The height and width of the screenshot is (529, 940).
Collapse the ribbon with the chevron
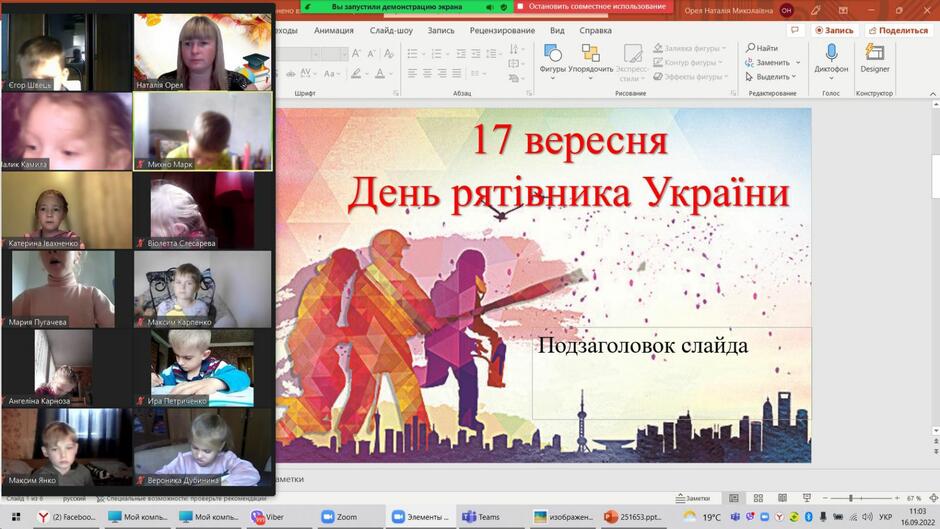(932, 94)
